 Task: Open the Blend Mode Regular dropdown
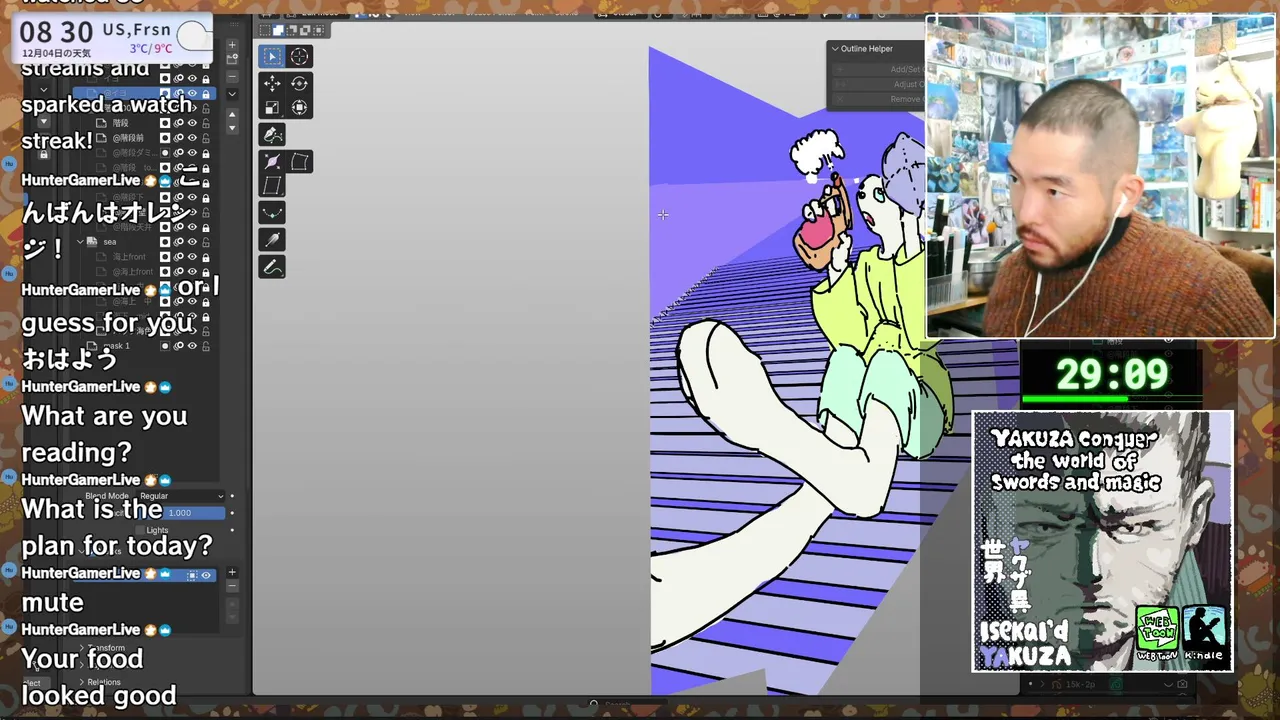click(180, 496)
